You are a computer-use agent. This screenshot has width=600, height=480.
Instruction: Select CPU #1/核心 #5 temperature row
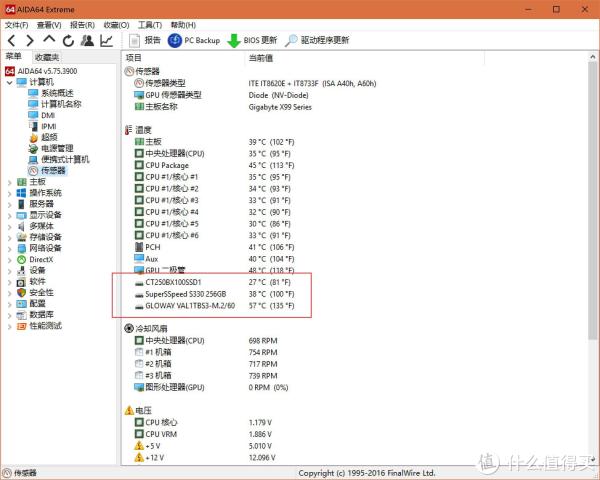pyautogui.click(x=213, y=224)
